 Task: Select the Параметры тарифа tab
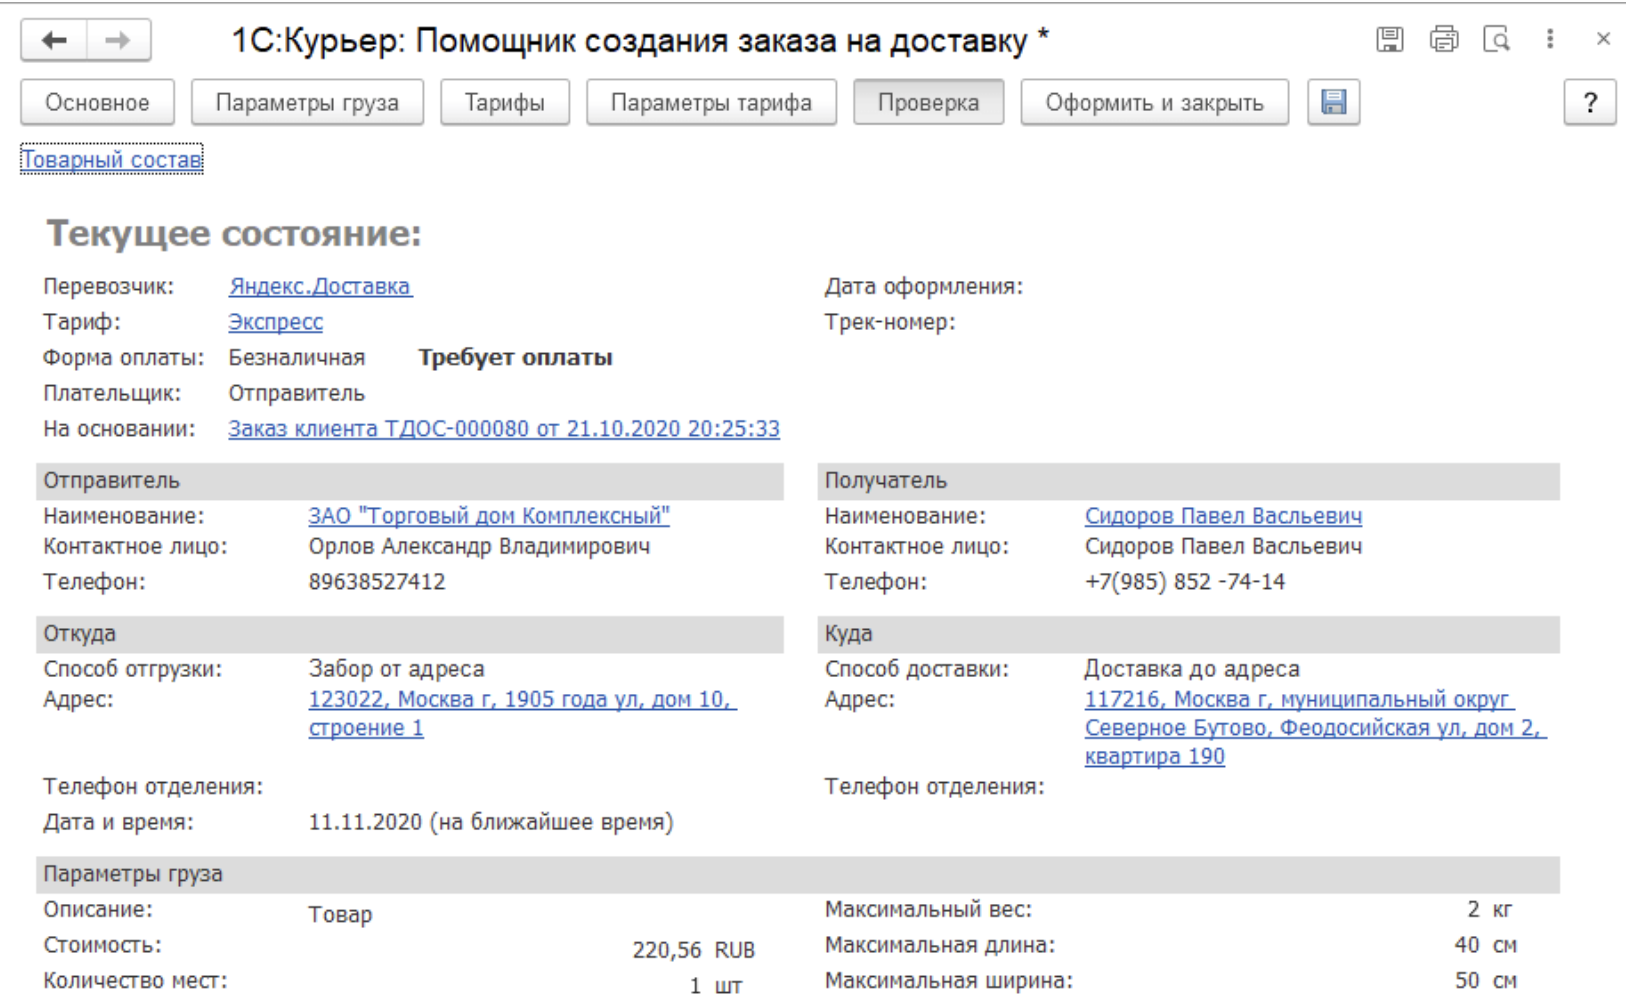point(711,102)
